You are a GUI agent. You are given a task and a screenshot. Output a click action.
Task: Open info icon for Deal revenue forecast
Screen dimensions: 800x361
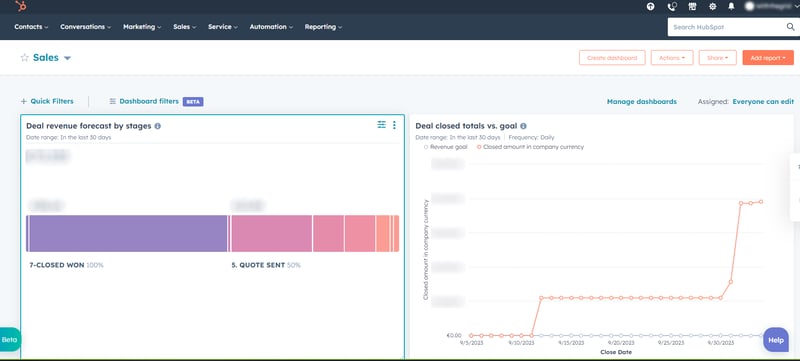(x=158, y=126)
